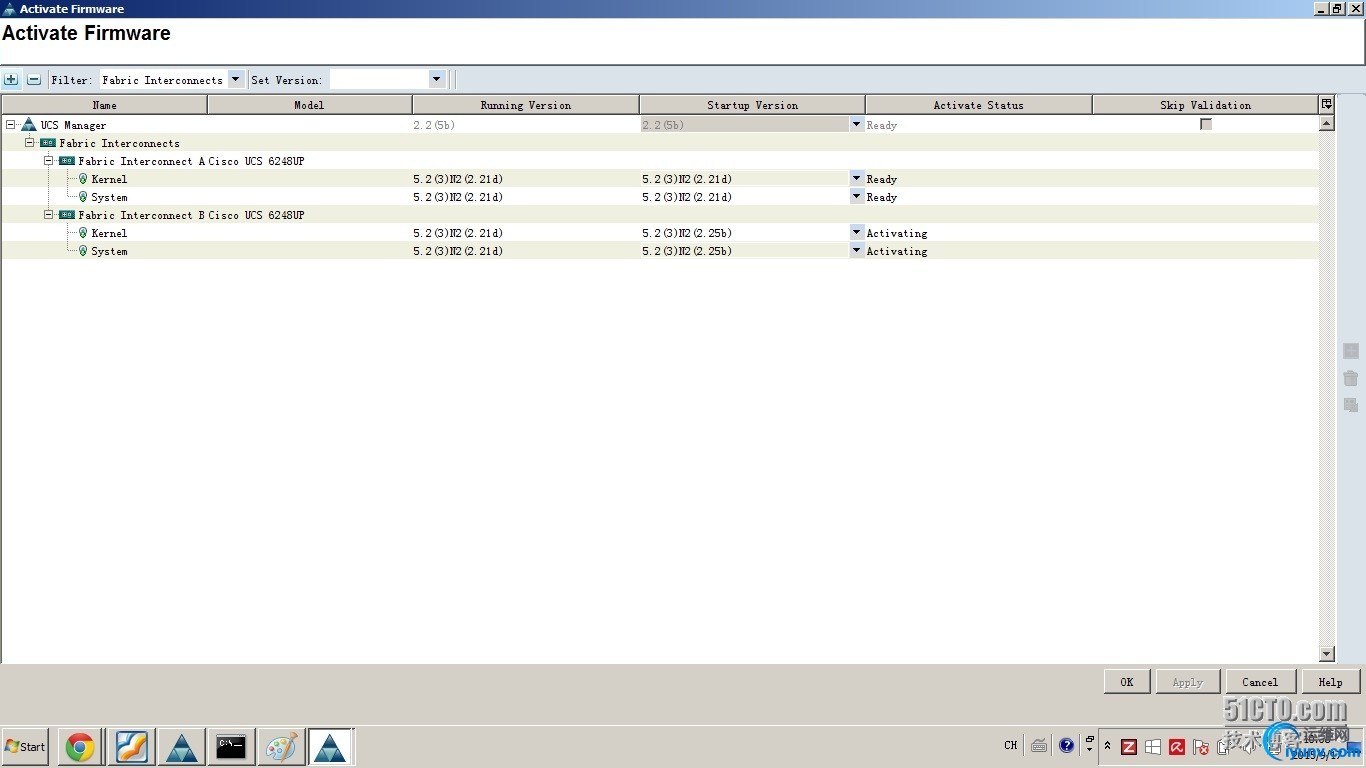Click the Activate Status column header
This screenshot has width=1366, height=768.
978,104
